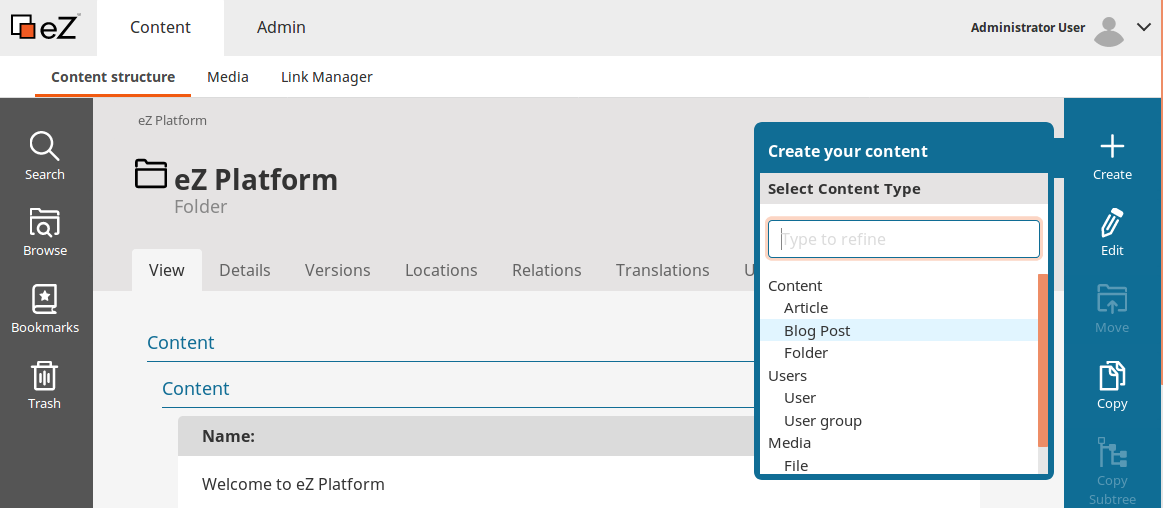This screenshot has width=1163, height=508.
Task: Switch to the Content main tab
Action: [160, 27]
